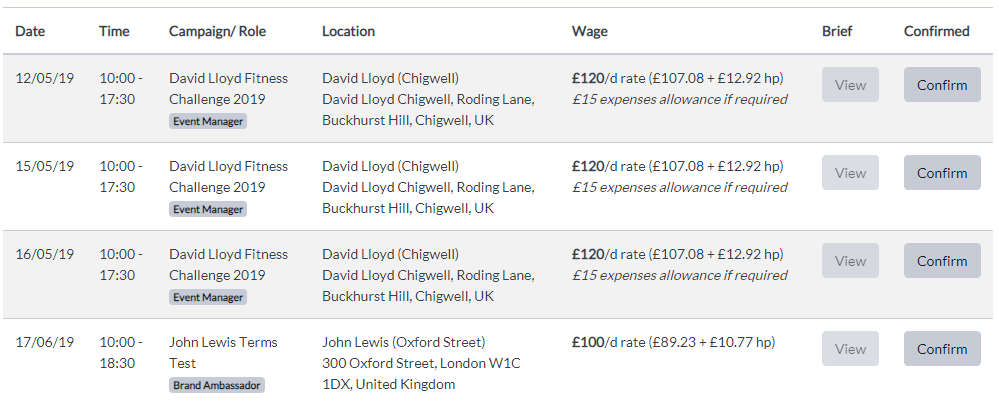
Task: Click the Brand Ambassador role tag
Action: [x=217, y=385]
